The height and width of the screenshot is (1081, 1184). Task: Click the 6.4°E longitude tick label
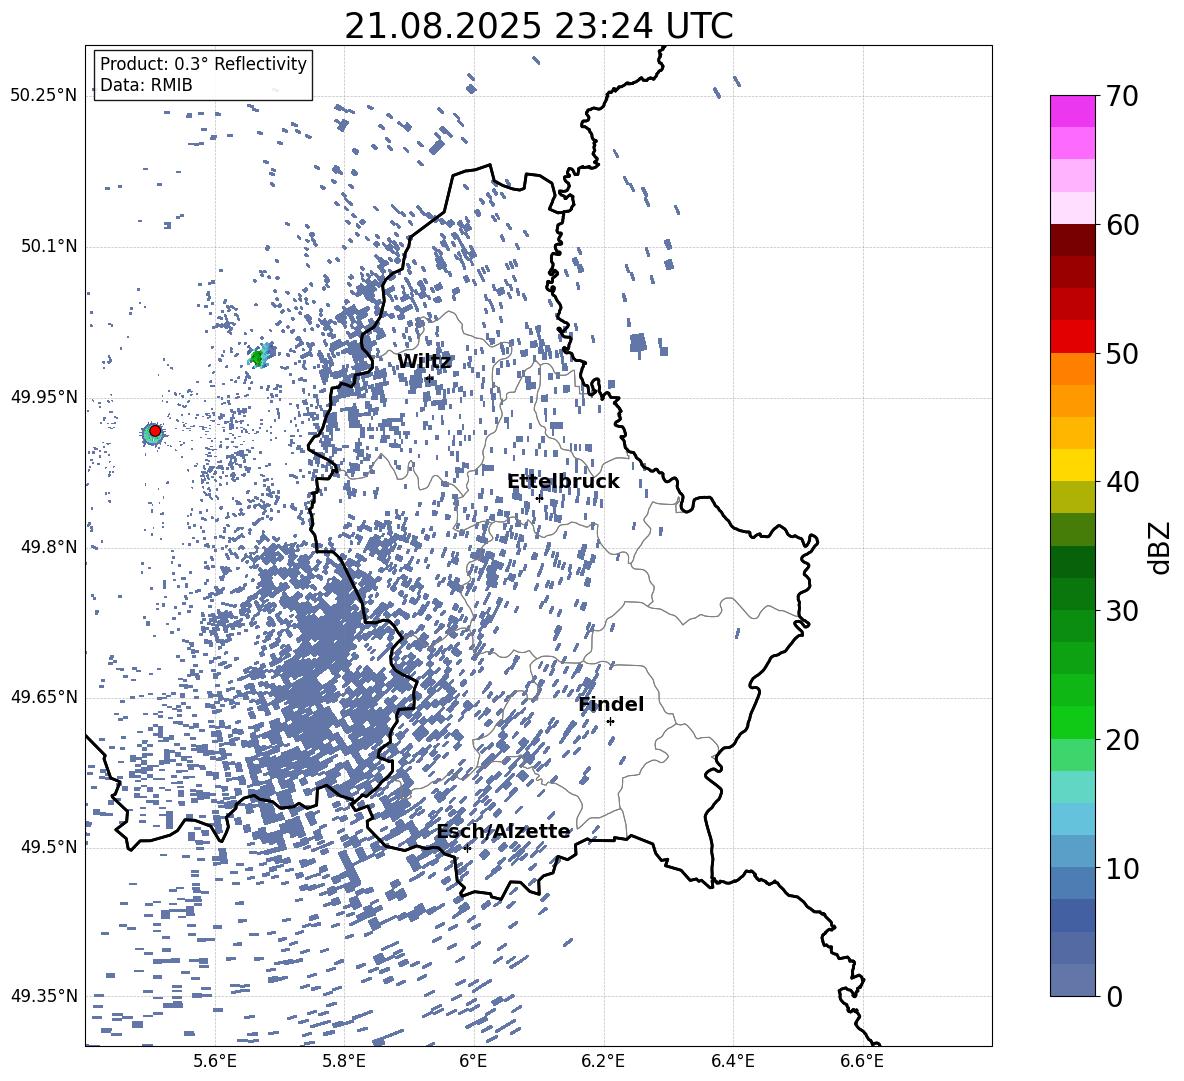click(732, 1061)
